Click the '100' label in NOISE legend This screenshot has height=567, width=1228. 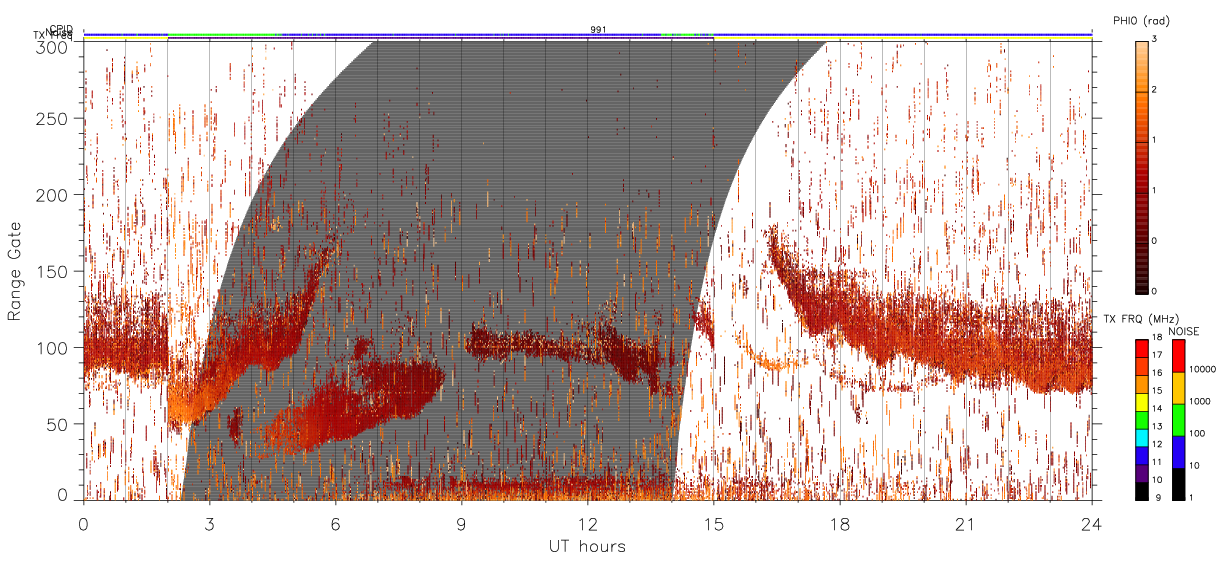[x=1199, y=432]
